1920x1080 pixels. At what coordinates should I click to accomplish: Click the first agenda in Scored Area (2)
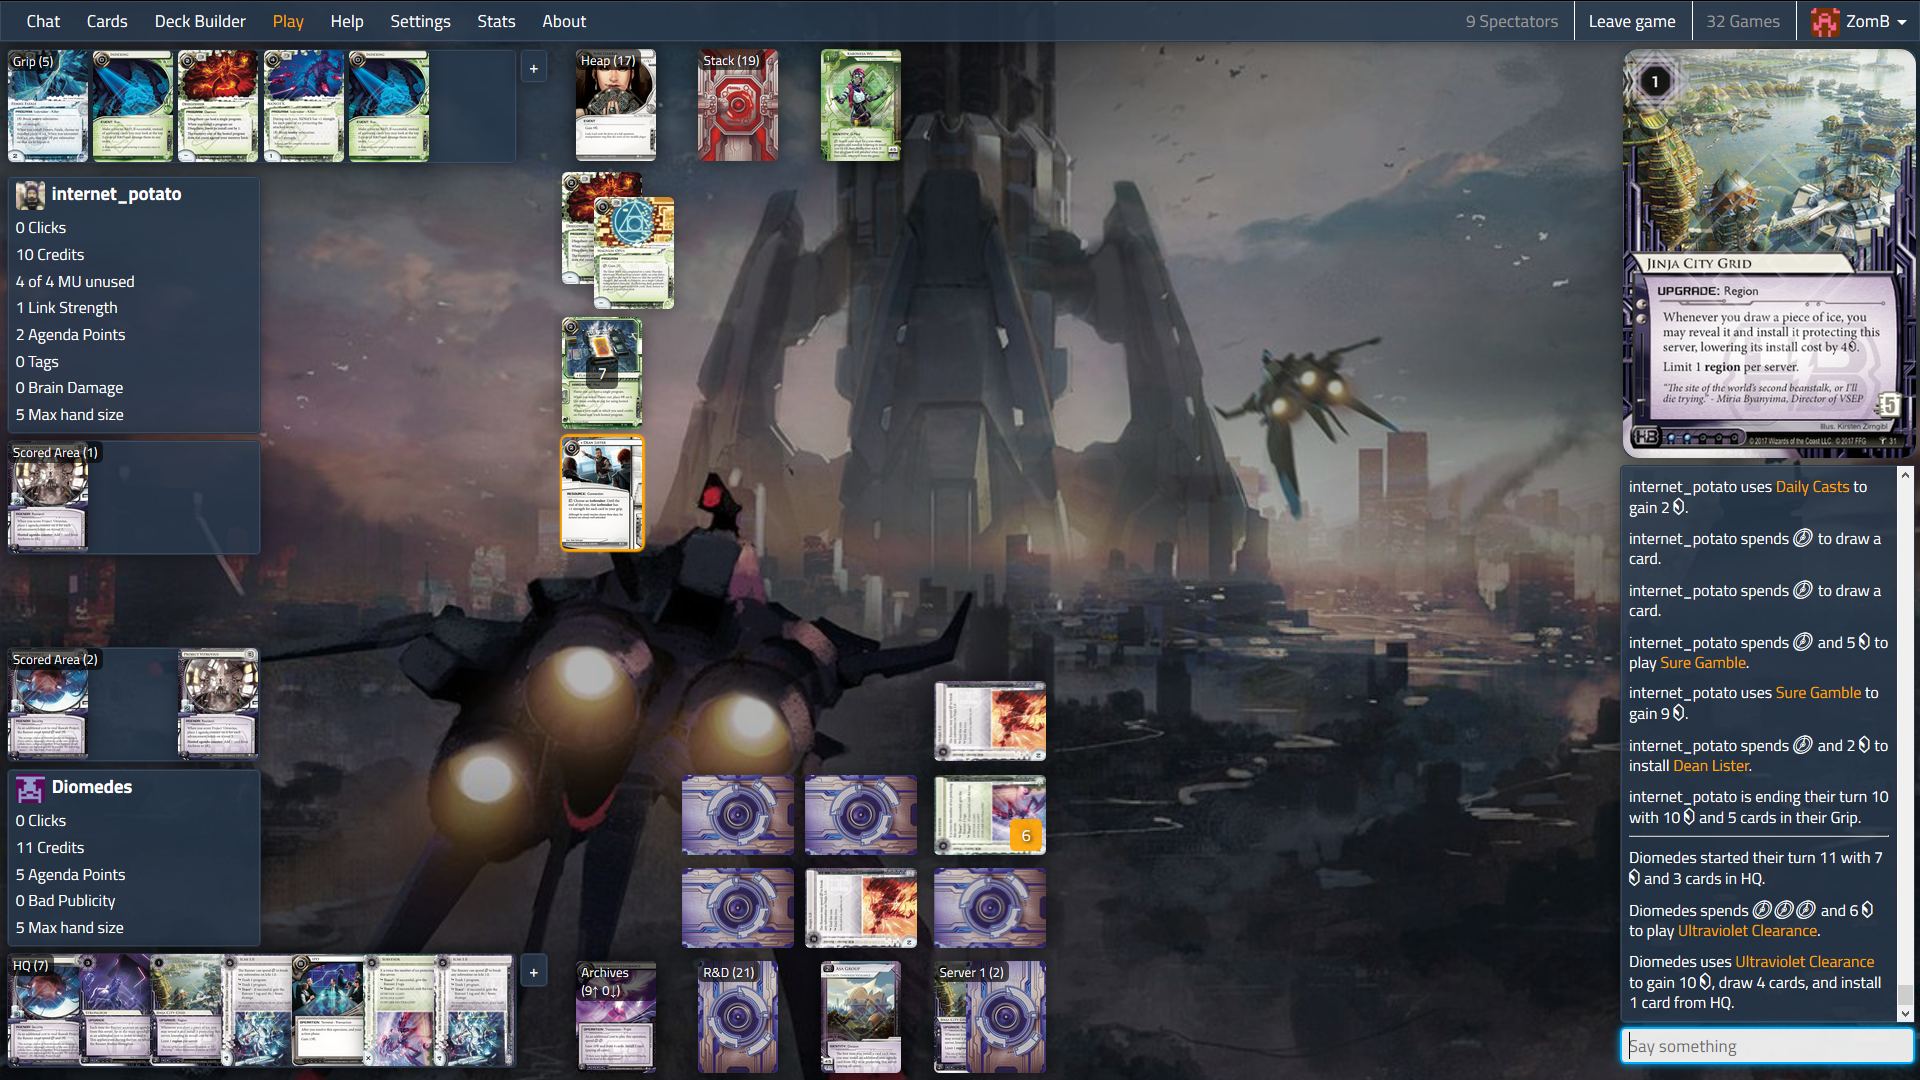pyautogui.click(x=48, y=704)
